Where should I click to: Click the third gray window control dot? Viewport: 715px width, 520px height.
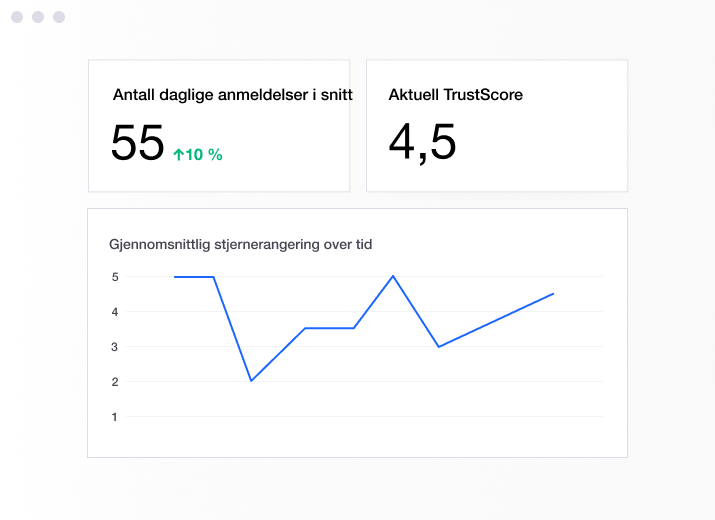59,17
